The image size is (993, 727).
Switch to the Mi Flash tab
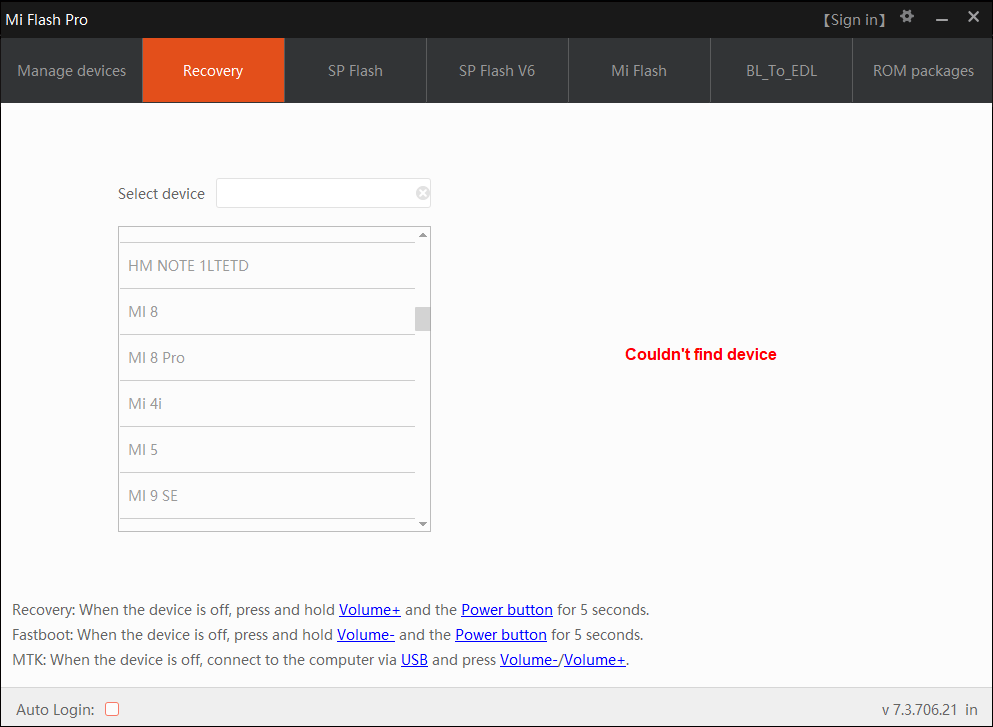pos(638,70)
